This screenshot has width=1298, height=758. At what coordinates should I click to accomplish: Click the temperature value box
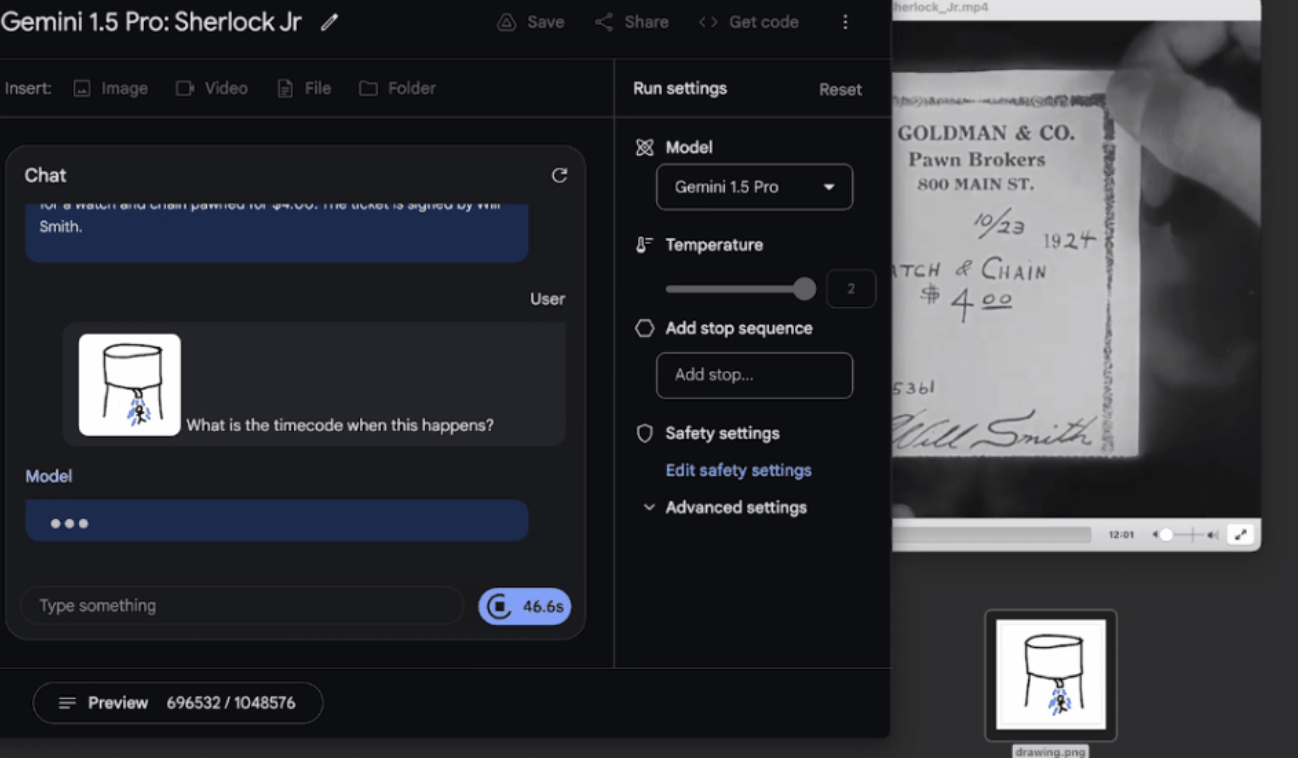pos(851,289)
